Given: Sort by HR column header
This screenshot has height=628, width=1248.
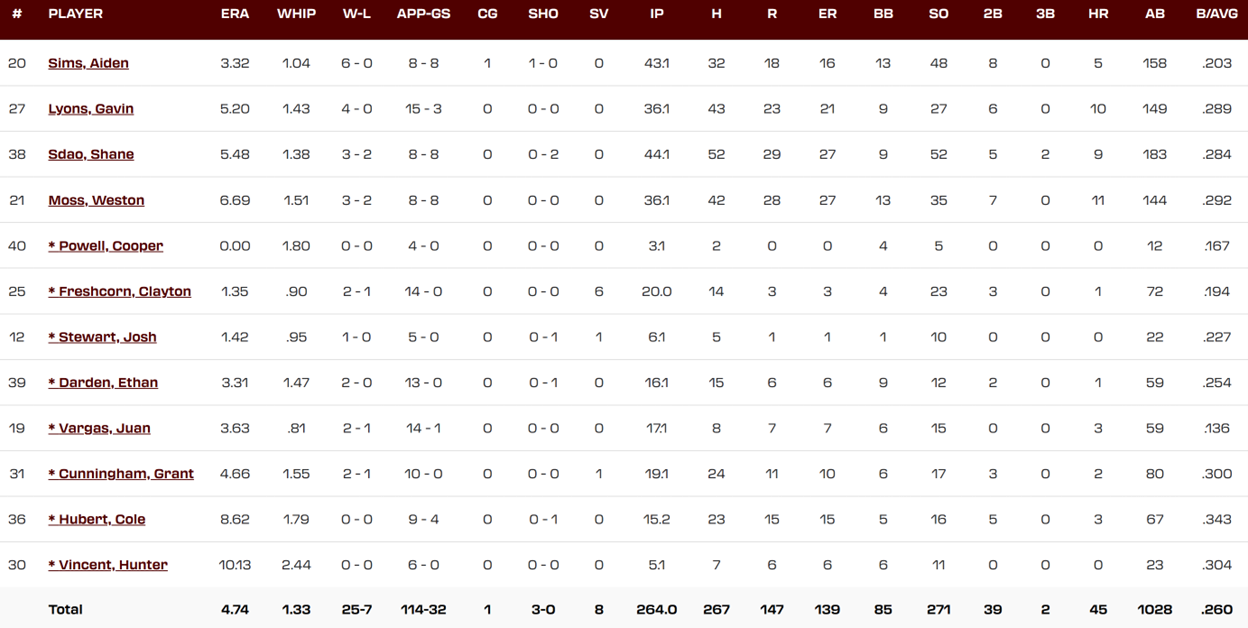Looking at the screenshot, I should [x=1098, y=14].
